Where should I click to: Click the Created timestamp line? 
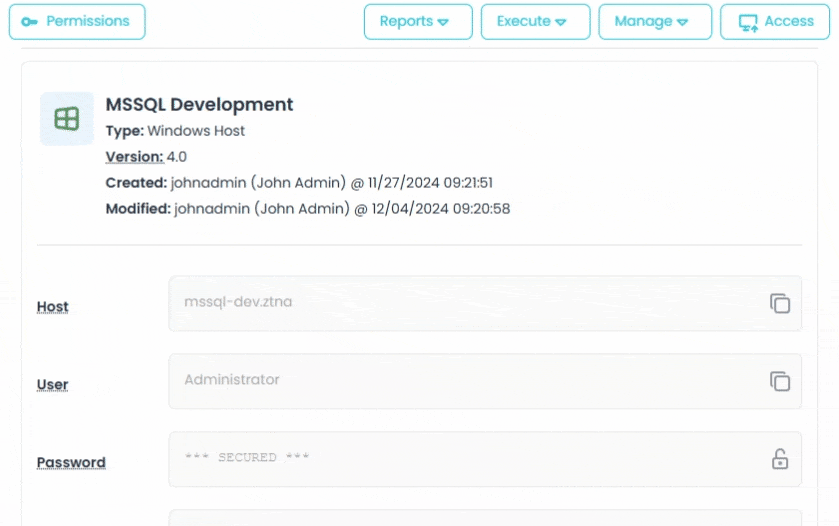[x=299, y=183]
